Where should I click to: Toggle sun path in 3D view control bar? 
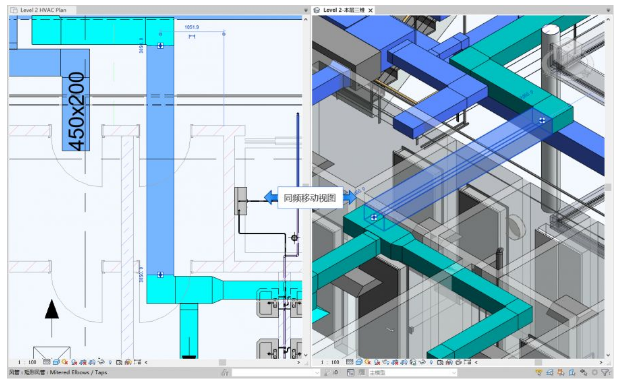coord(368,362)
